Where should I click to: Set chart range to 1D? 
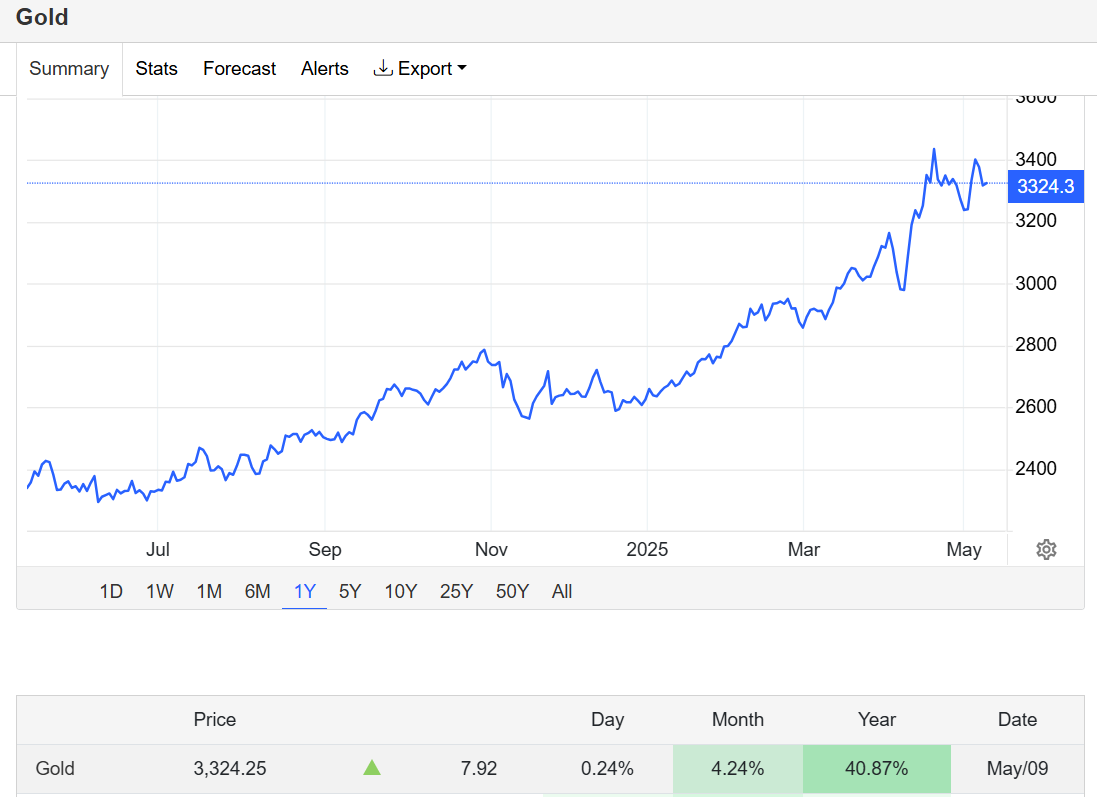pyautogui.click(x=111, y=591)
